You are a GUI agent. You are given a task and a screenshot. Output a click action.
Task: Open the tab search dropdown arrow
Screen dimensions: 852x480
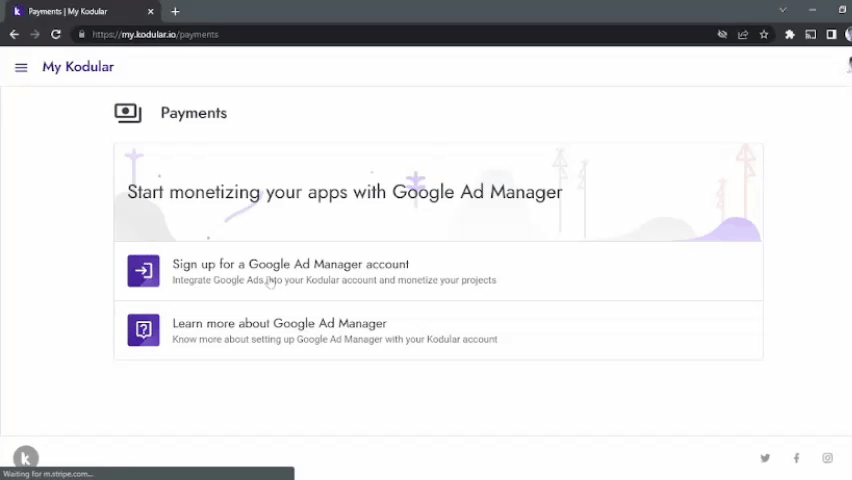783,10
